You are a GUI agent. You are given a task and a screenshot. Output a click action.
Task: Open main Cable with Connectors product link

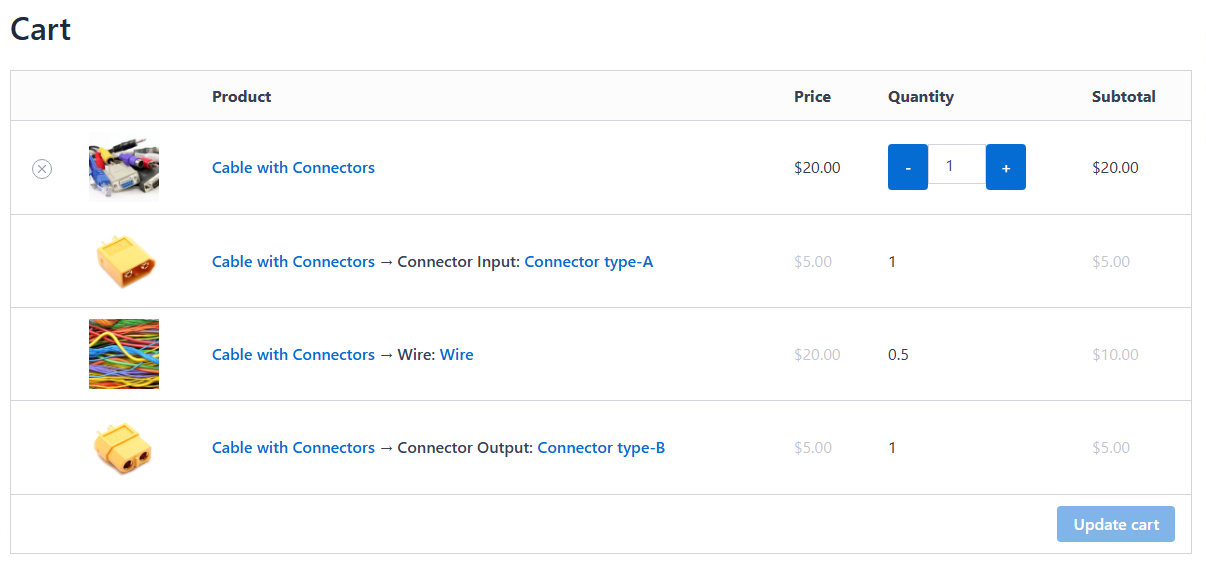pyautogui.click(x=293, y=168)
